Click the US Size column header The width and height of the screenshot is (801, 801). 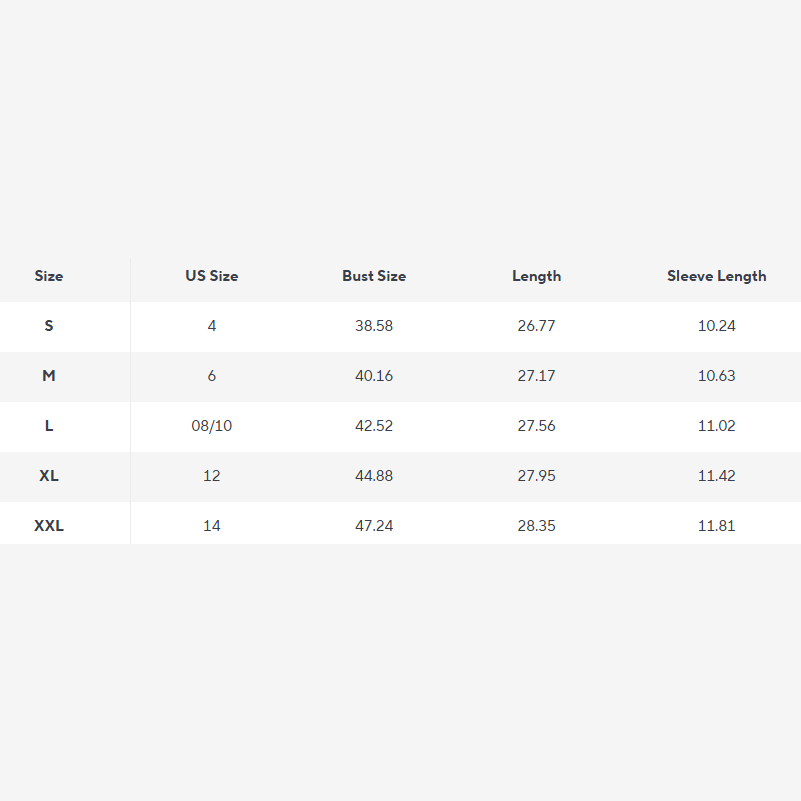click(212, 276)
